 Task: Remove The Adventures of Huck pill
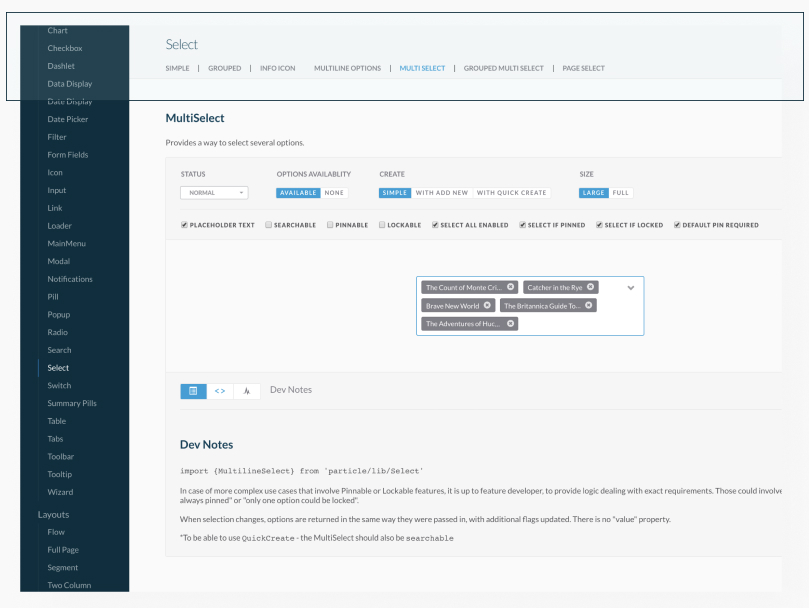(x=511, y=323)
